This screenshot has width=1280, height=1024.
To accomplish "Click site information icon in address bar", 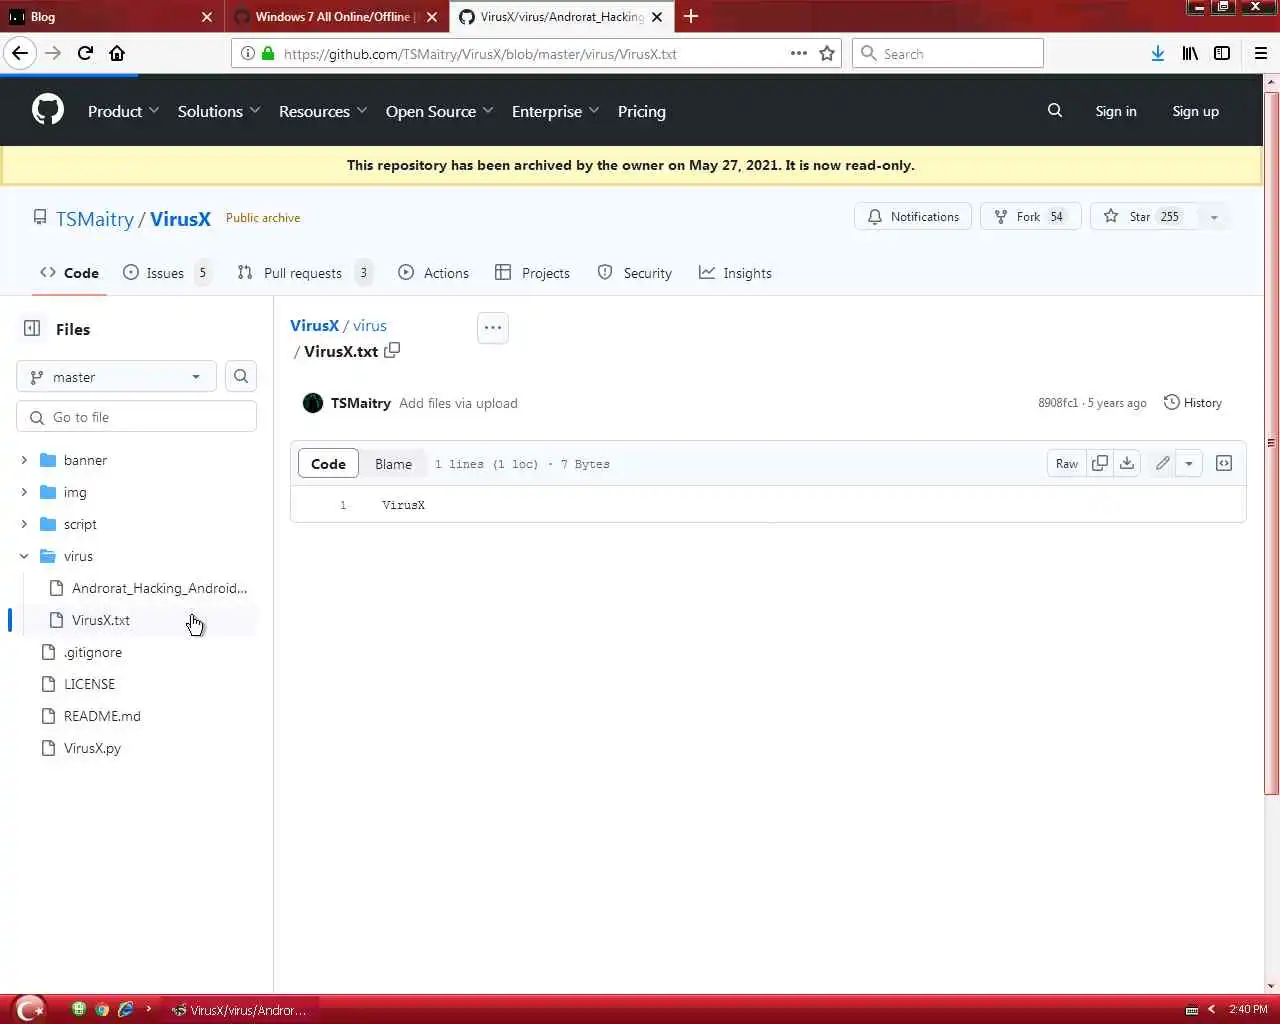I will point(248,53).
